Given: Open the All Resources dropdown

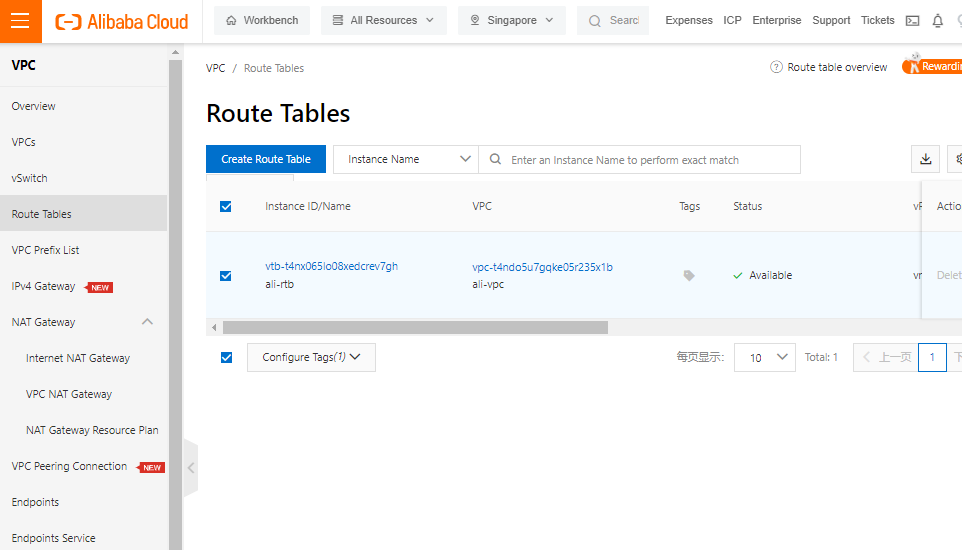Looking at the screenshot, I should pos(383,20).
